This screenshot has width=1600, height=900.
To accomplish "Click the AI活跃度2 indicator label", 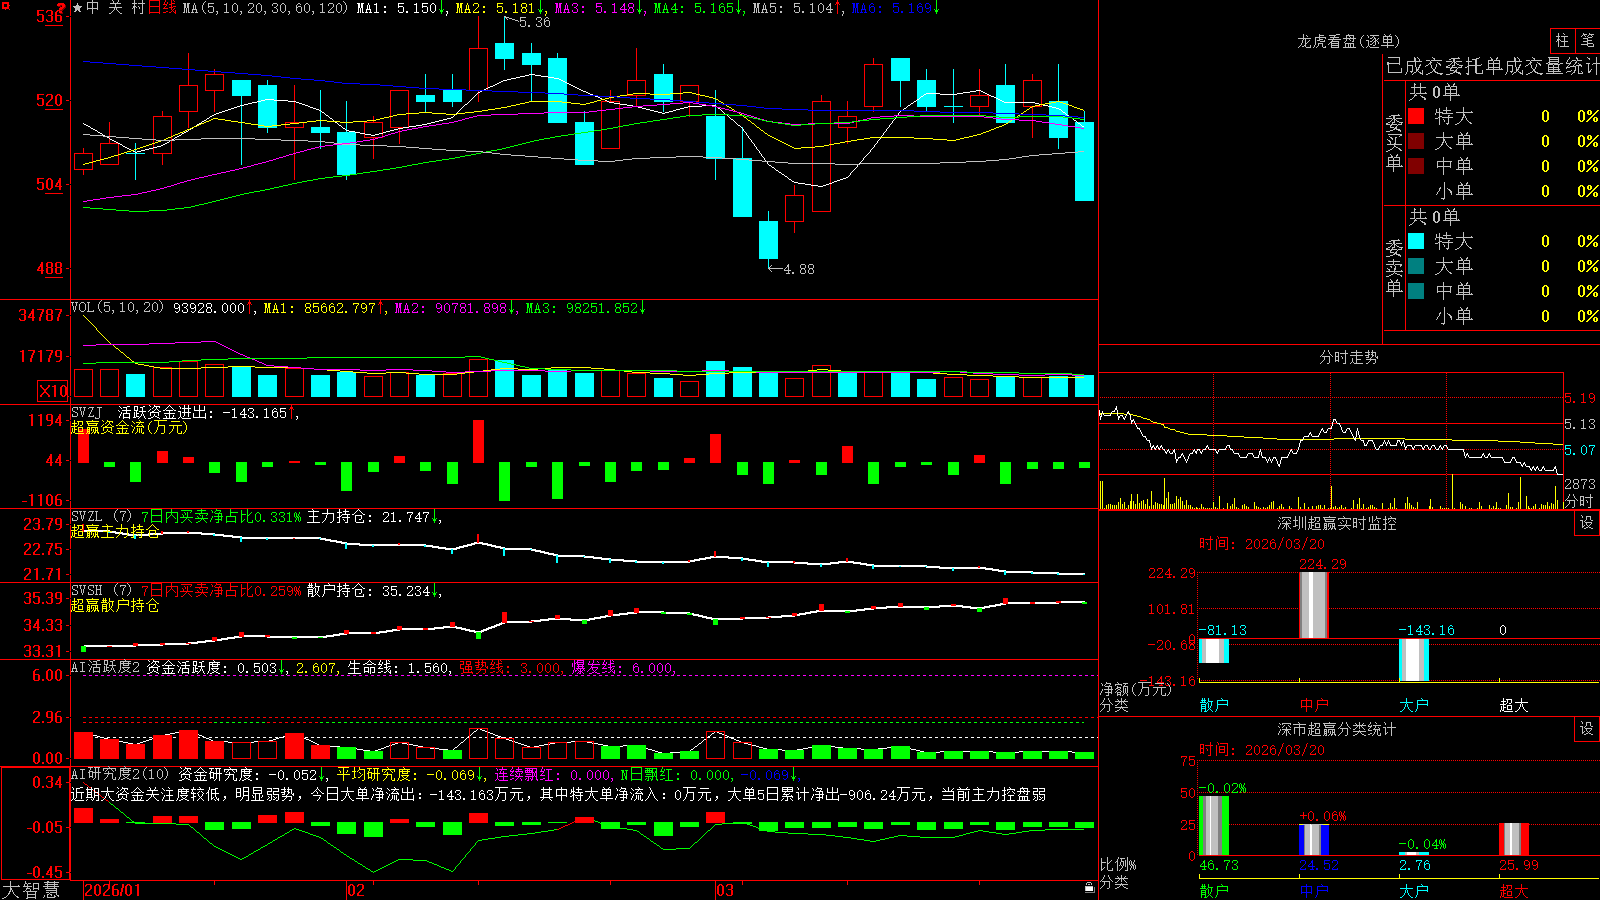I will [105, 667].
